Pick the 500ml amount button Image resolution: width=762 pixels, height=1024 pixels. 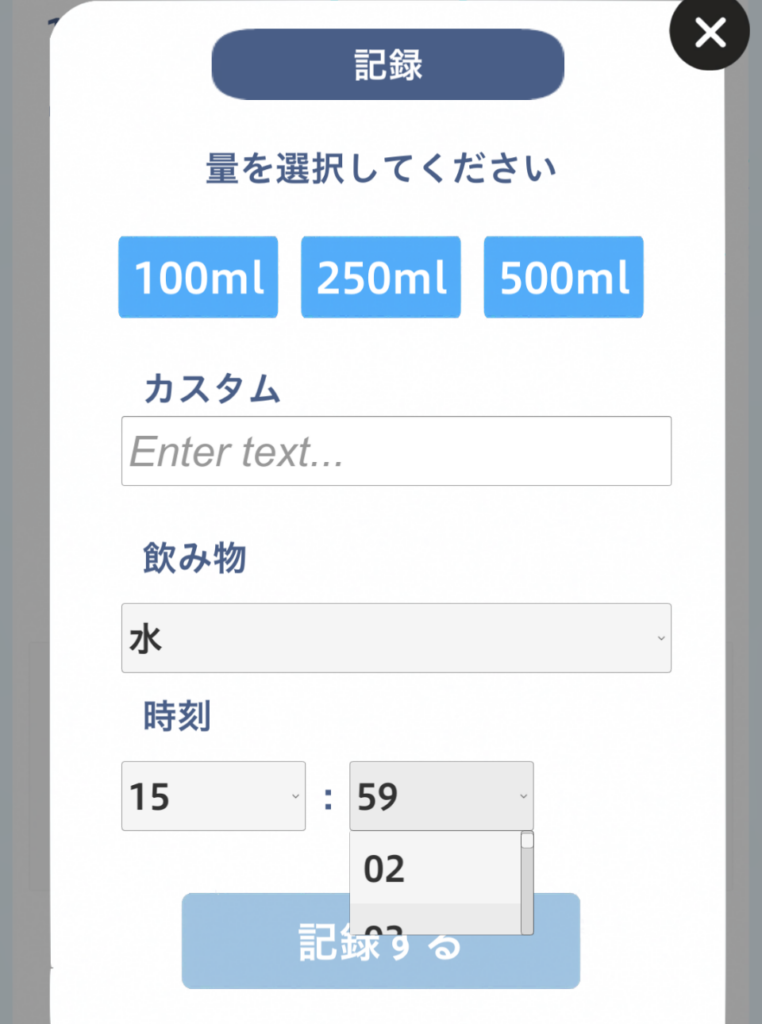click(564, 278)
